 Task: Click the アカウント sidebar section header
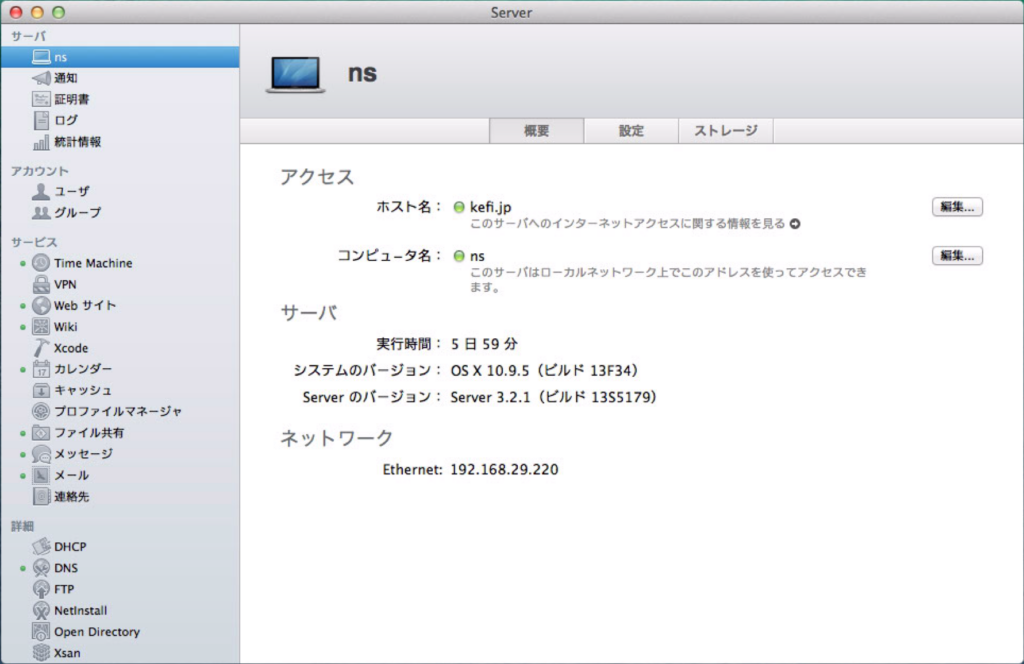click(x=39, y=171)
